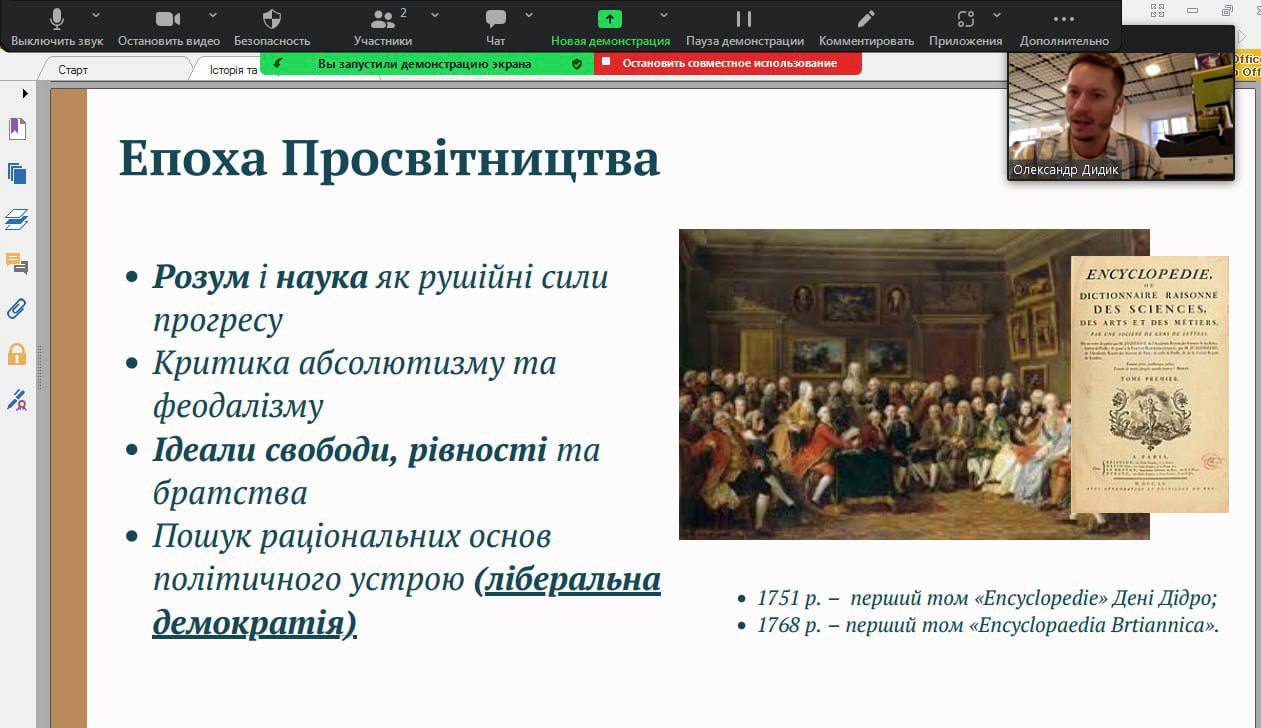Open the Чат chat window
This screenshot has width=1261, height=728.
[x=496, y=28]
